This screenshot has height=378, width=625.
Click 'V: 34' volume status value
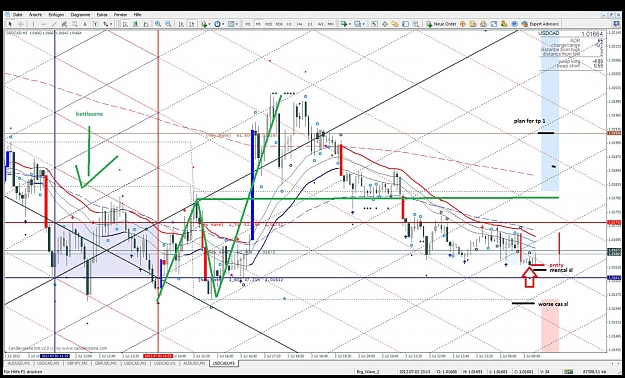(x=544, y=372)
